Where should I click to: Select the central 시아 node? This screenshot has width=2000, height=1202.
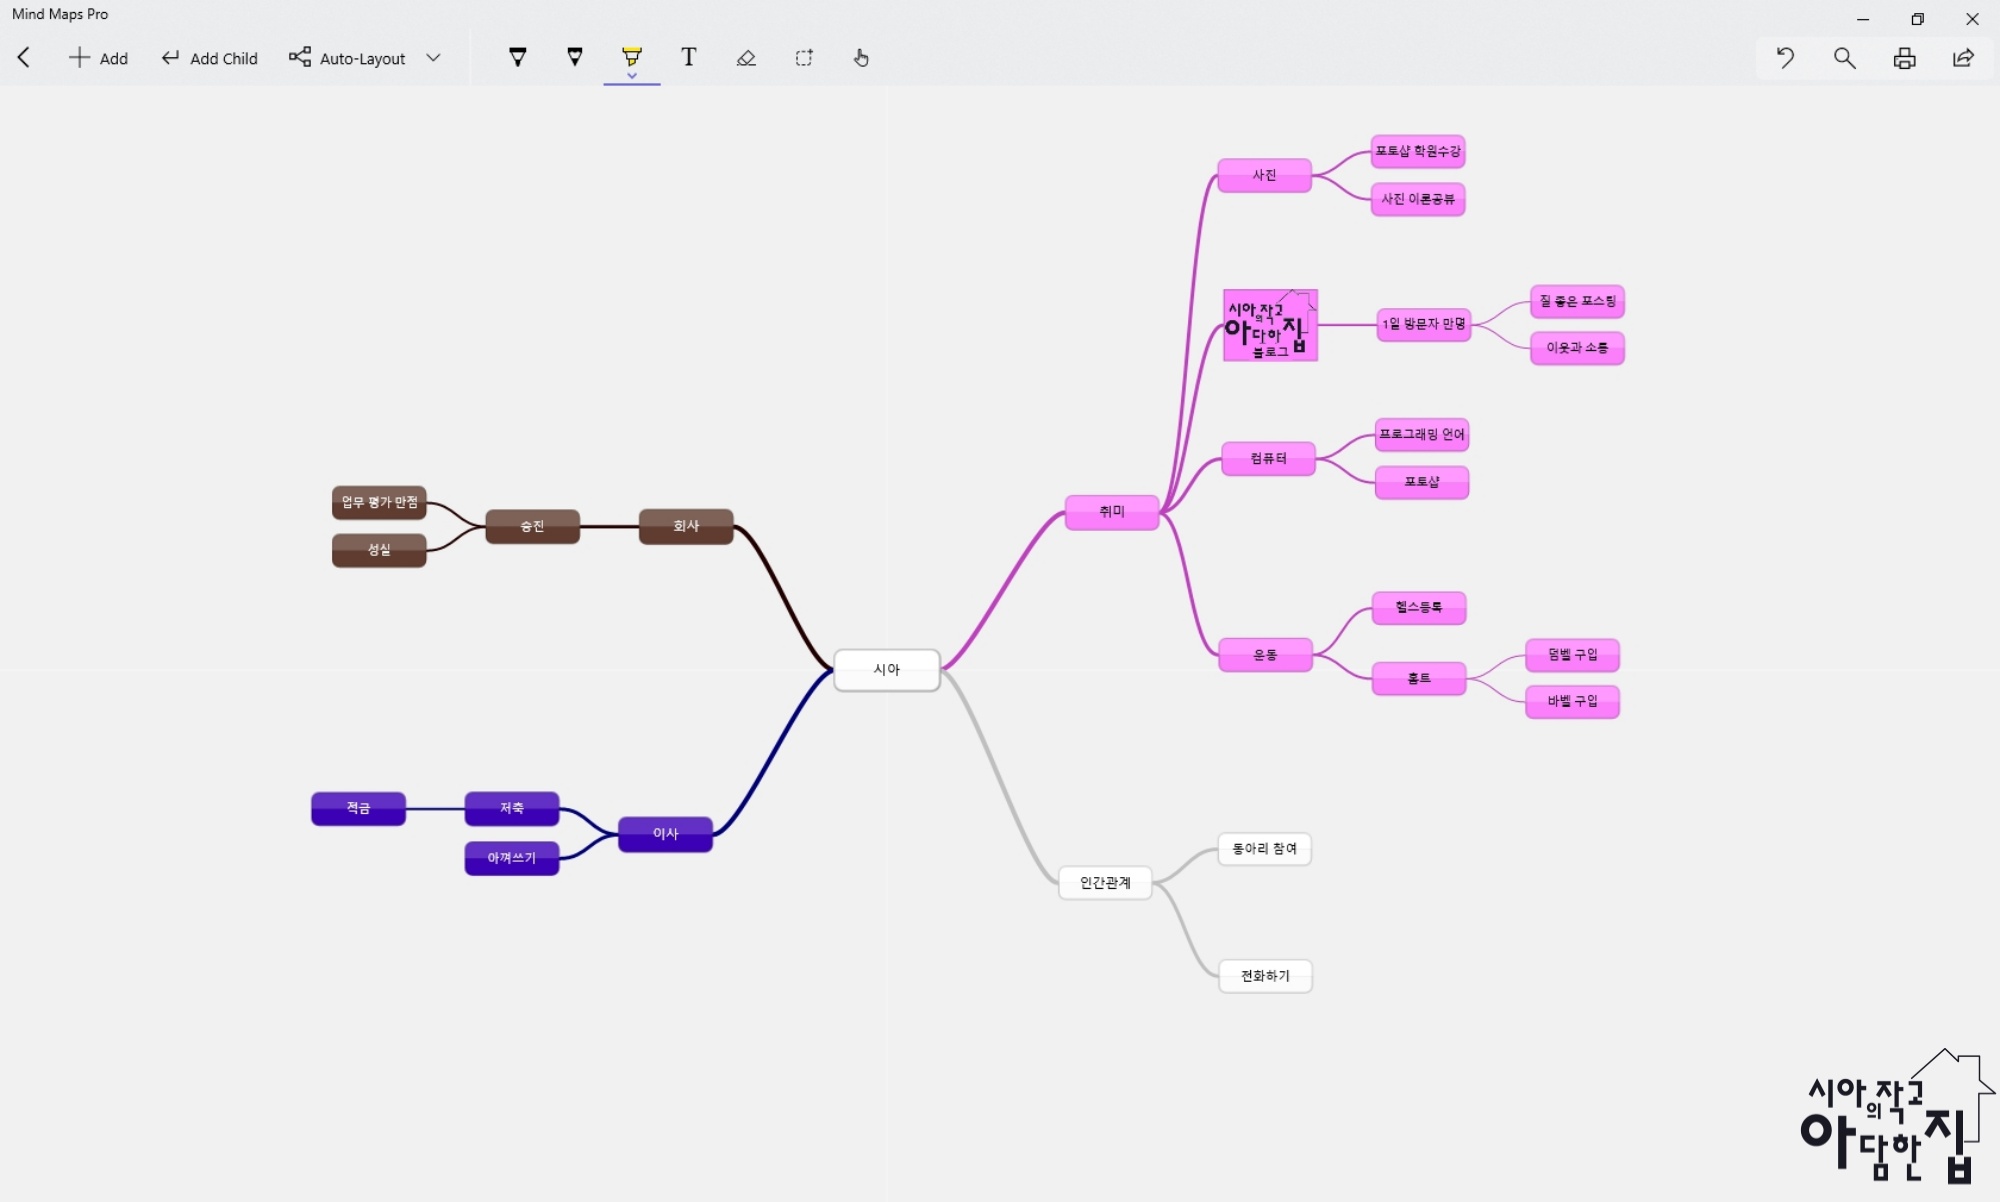tap(886, 670)
